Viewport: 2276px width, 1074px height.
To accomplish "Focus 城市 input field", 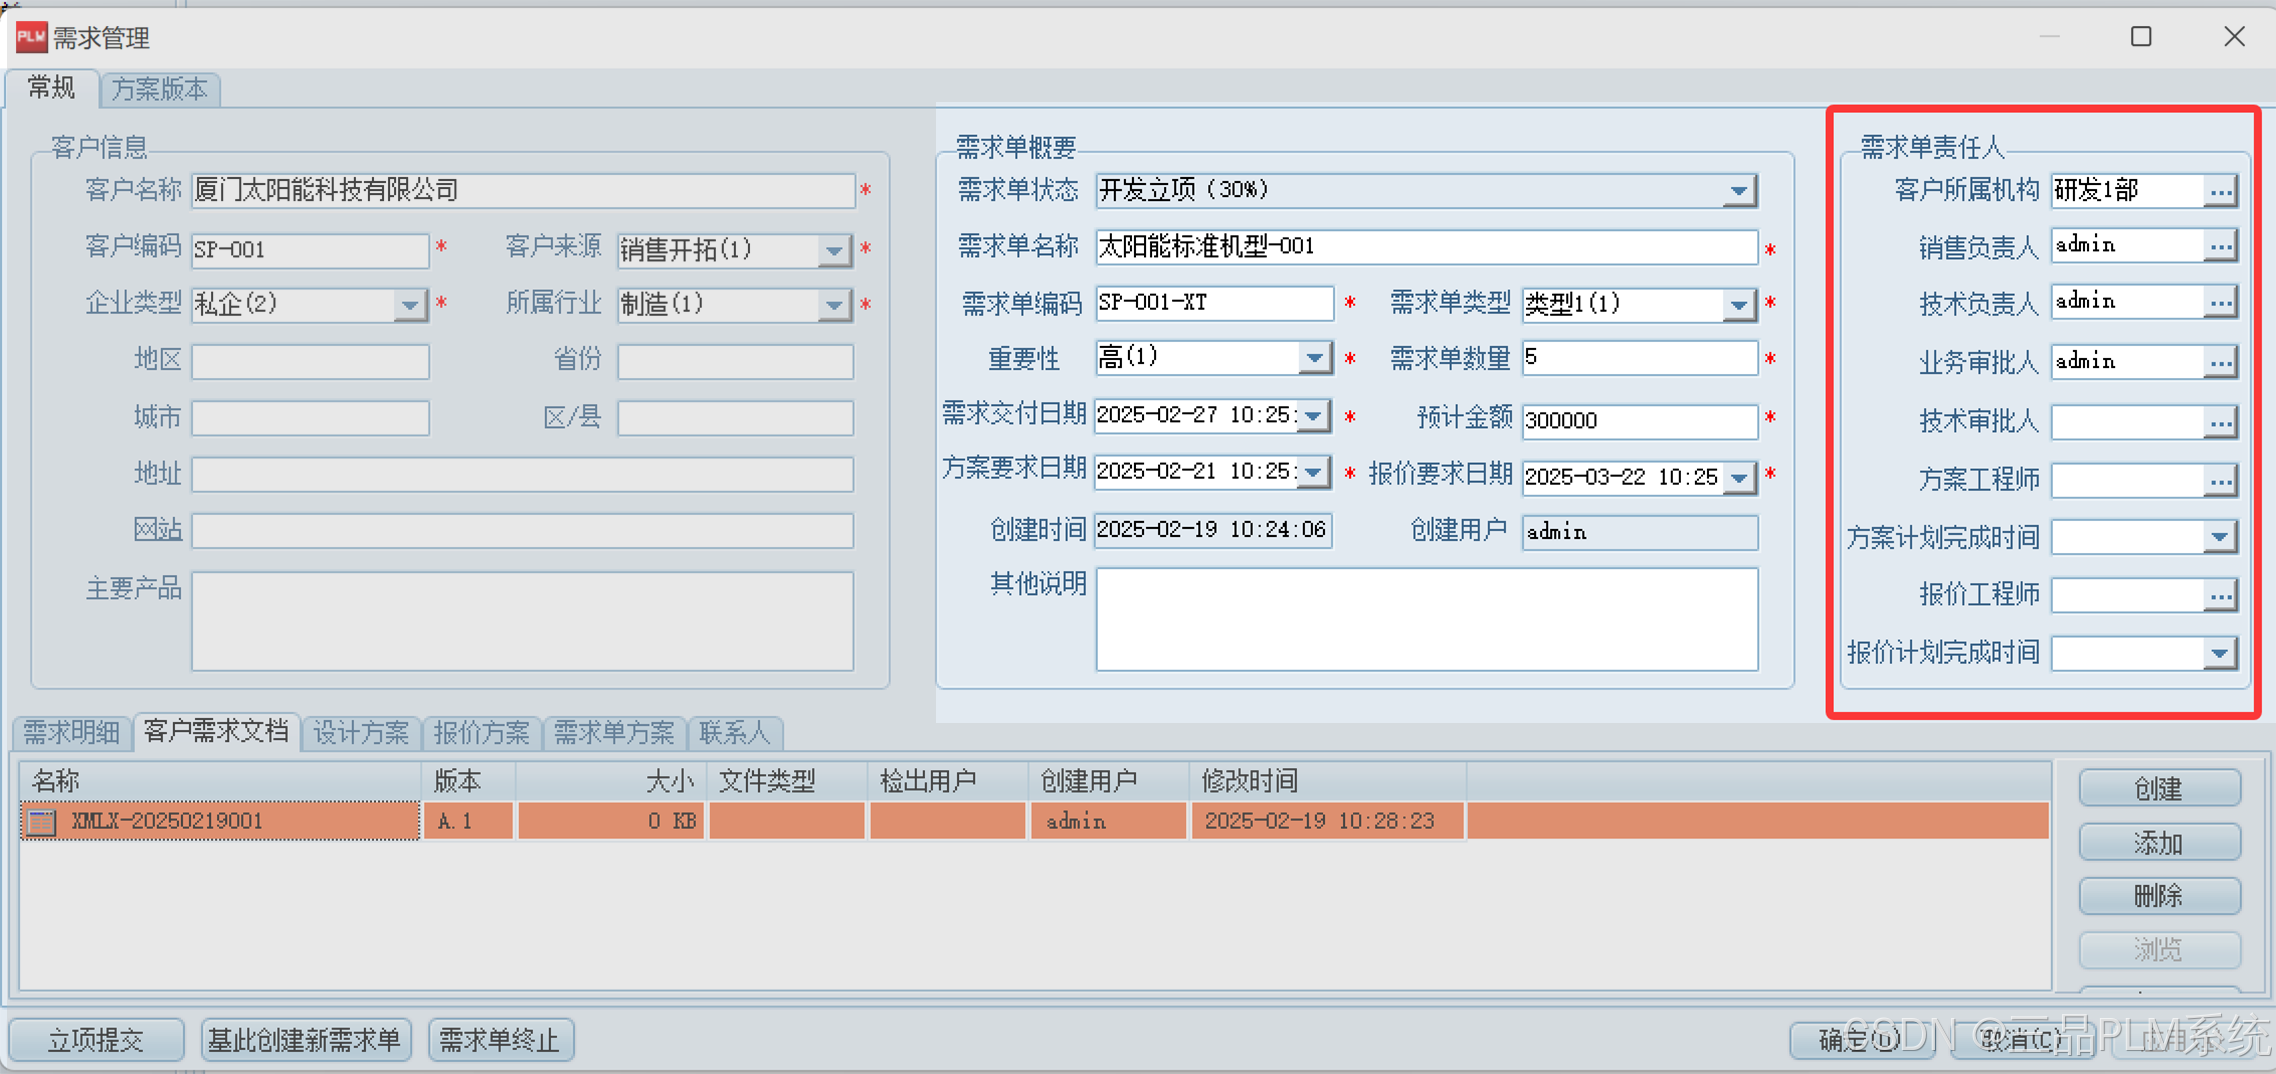I will (x=310, y=418).
